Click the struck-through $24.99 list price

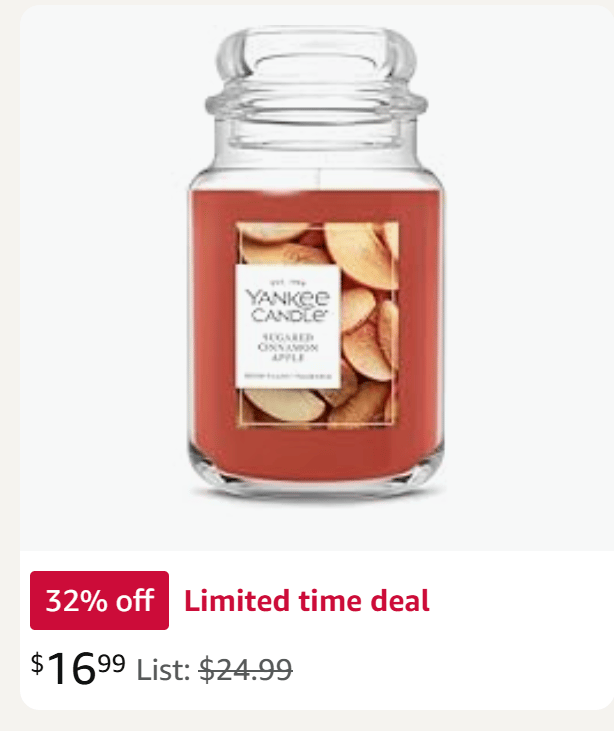point(246,670)
